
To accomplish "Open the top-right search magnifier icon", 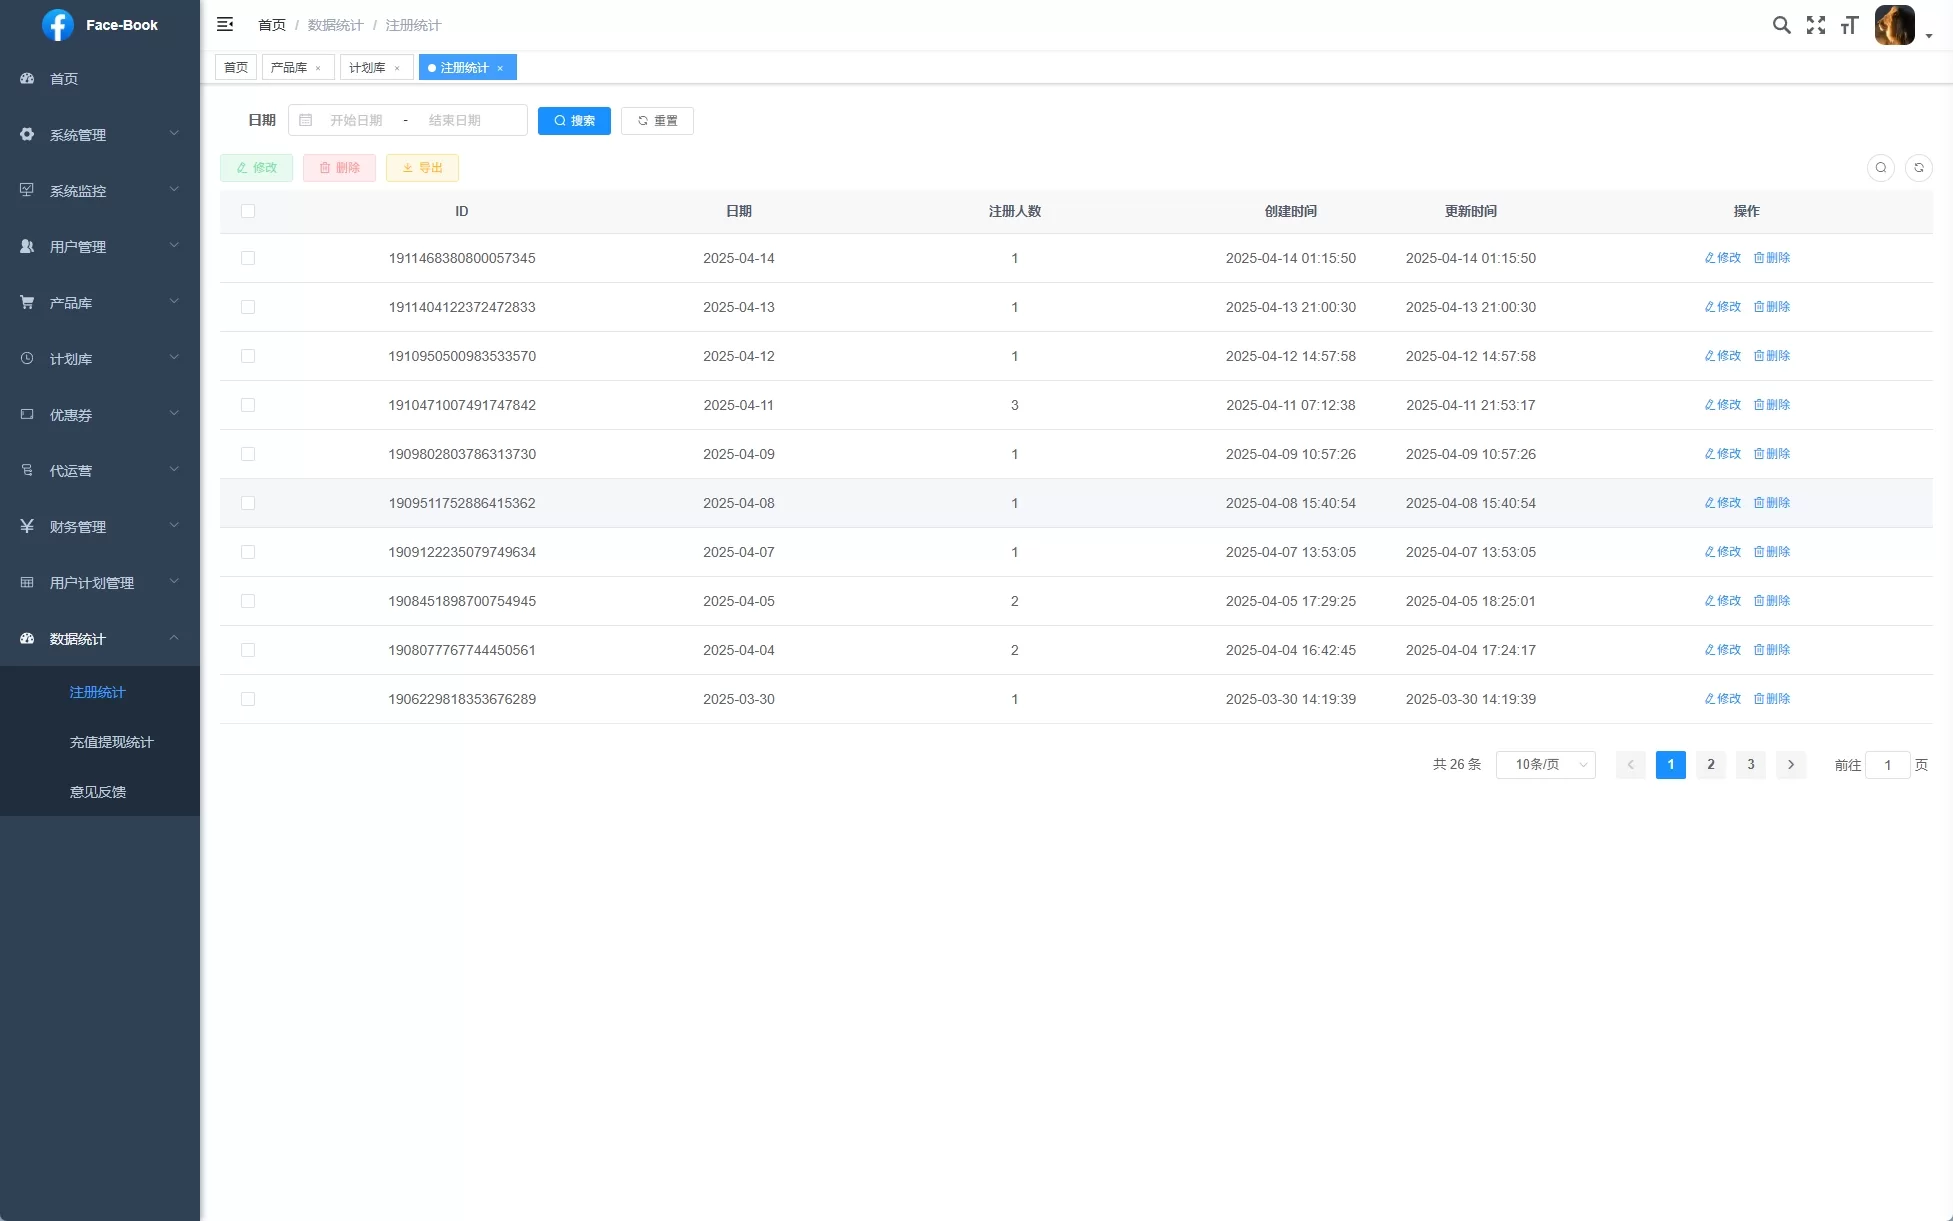I will click(x=1781, y=25).
